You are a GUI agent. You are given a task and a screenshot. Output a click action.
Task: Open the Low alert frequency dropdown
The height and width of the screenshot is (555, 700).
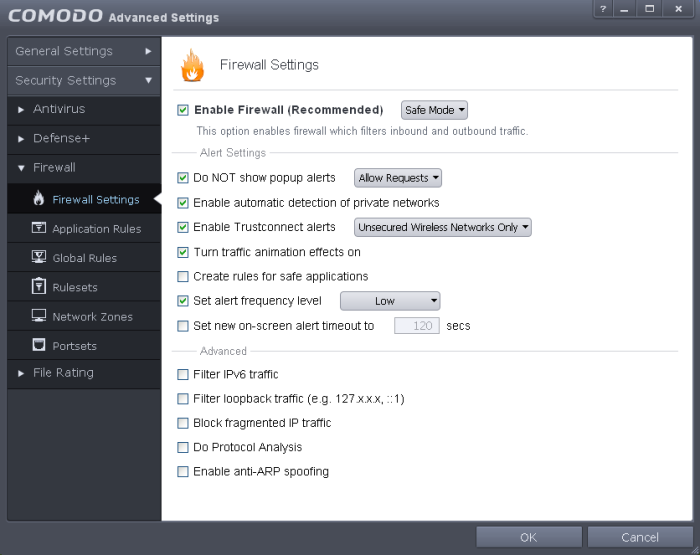click(x=390, y=301)
